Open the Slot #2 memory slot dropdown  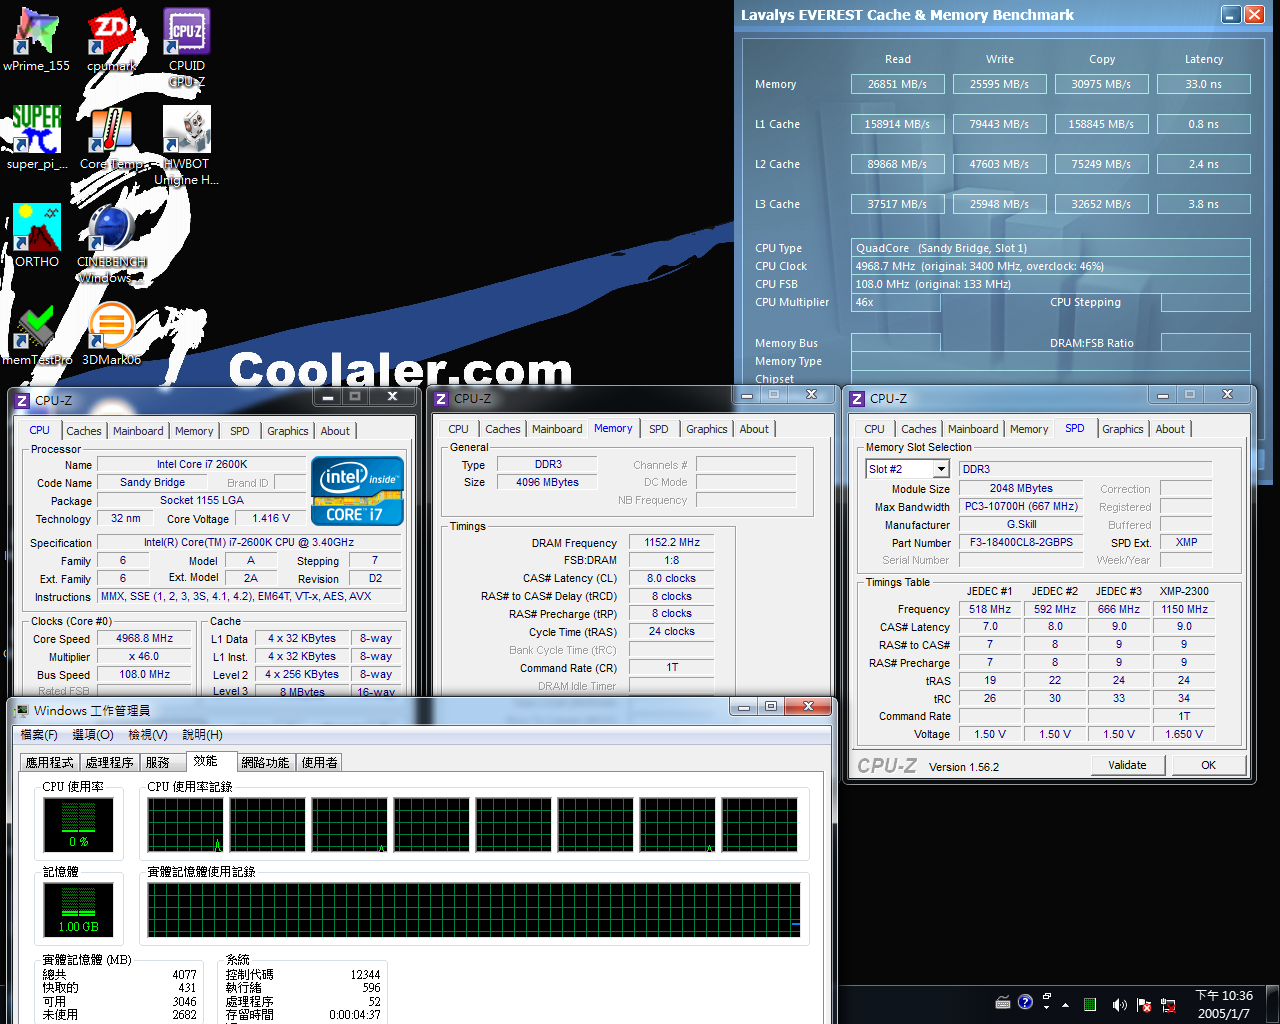941,469
